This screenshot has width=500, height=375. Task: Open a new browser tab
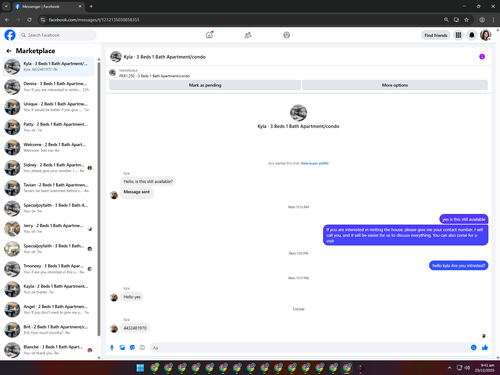pos(91,6)
